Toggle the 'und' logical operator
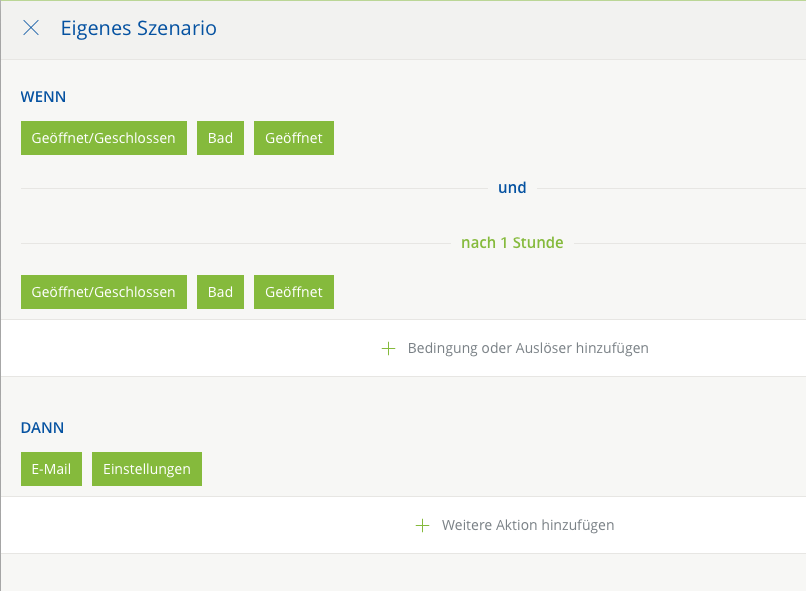Screen dimensions: 806x591 (512, 187)
